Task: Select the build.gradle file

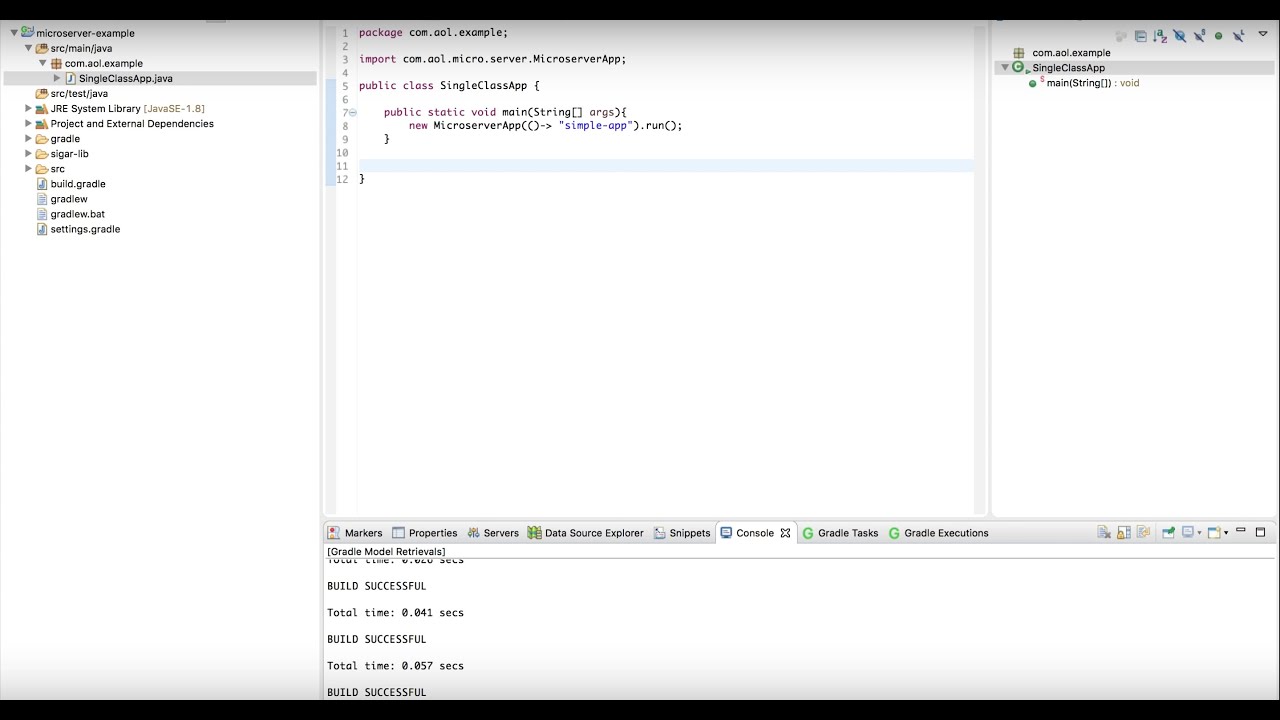Action: pos(78,184)
